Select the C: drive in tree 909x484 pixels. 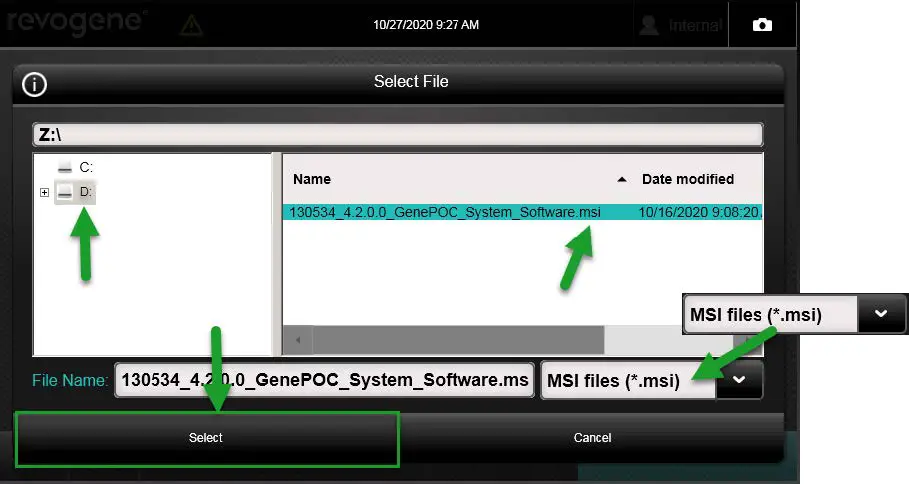pos(86,168)
